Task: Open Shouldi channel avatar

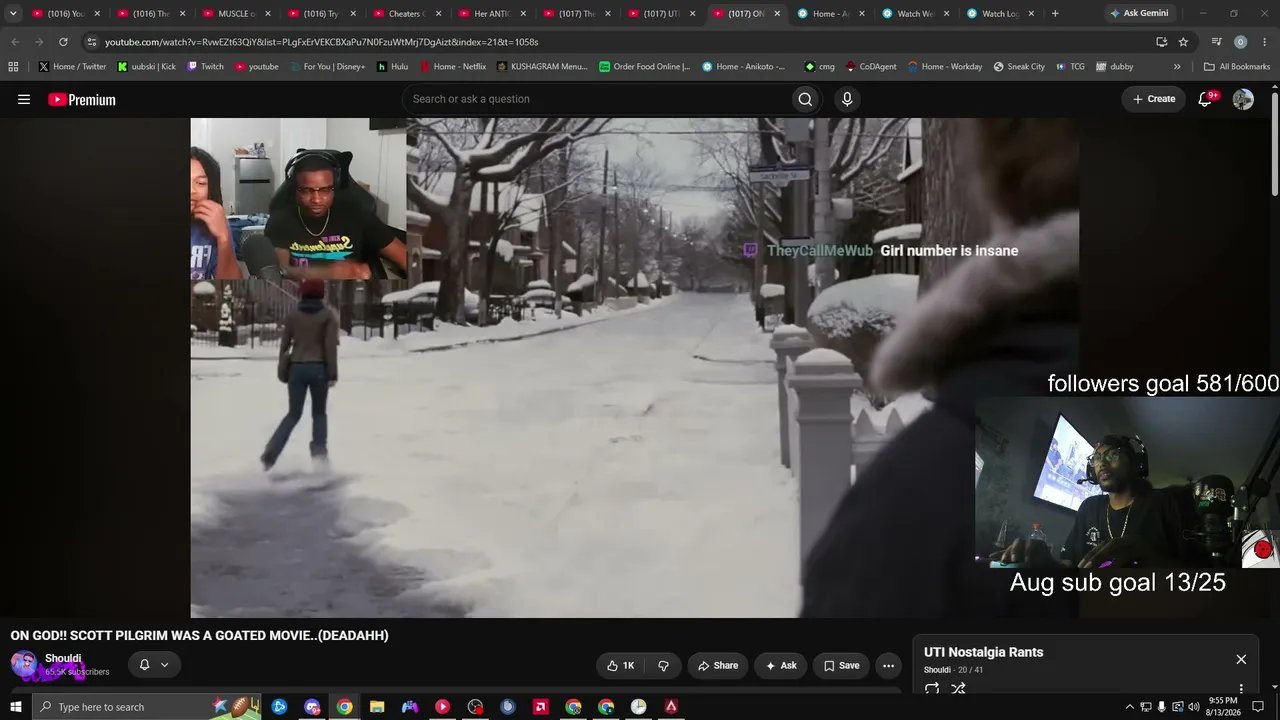Action: 24,664
